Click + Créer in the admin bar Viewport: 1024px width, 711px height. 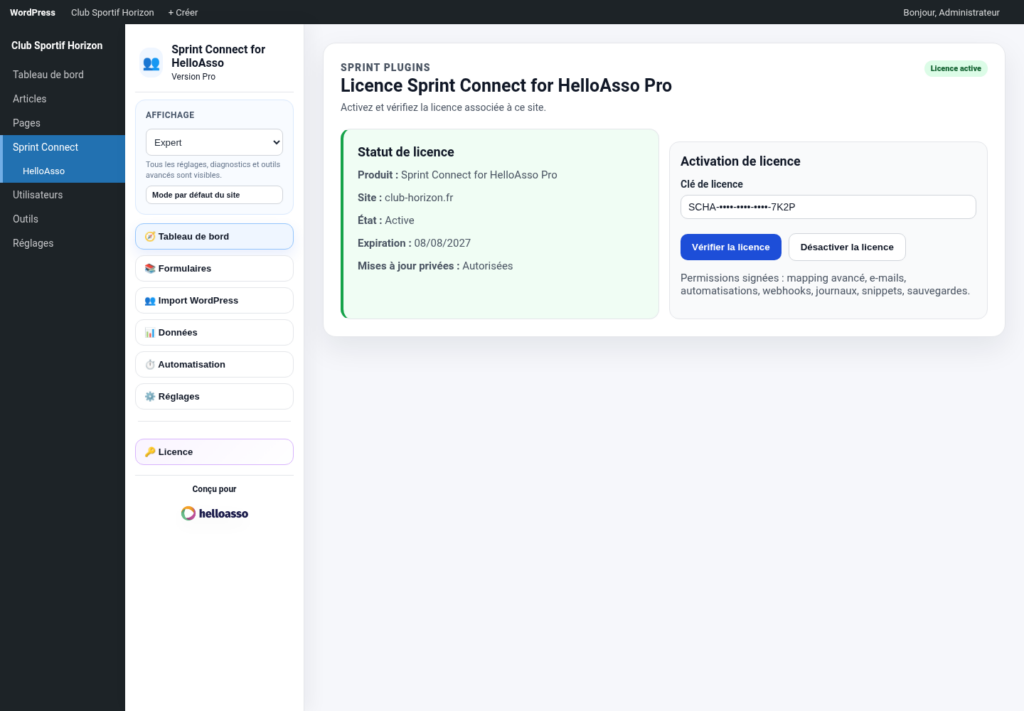point(183,12)
